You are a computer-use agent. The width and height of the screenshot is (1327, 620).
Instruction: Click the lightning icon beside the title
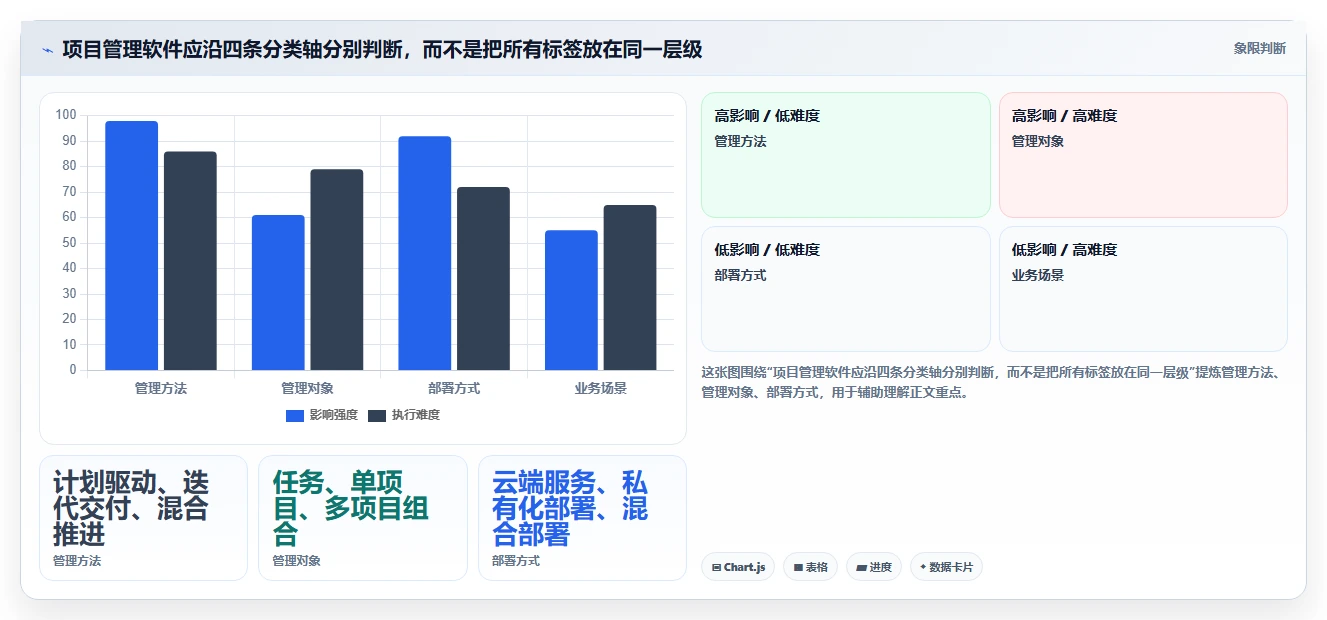47,49
